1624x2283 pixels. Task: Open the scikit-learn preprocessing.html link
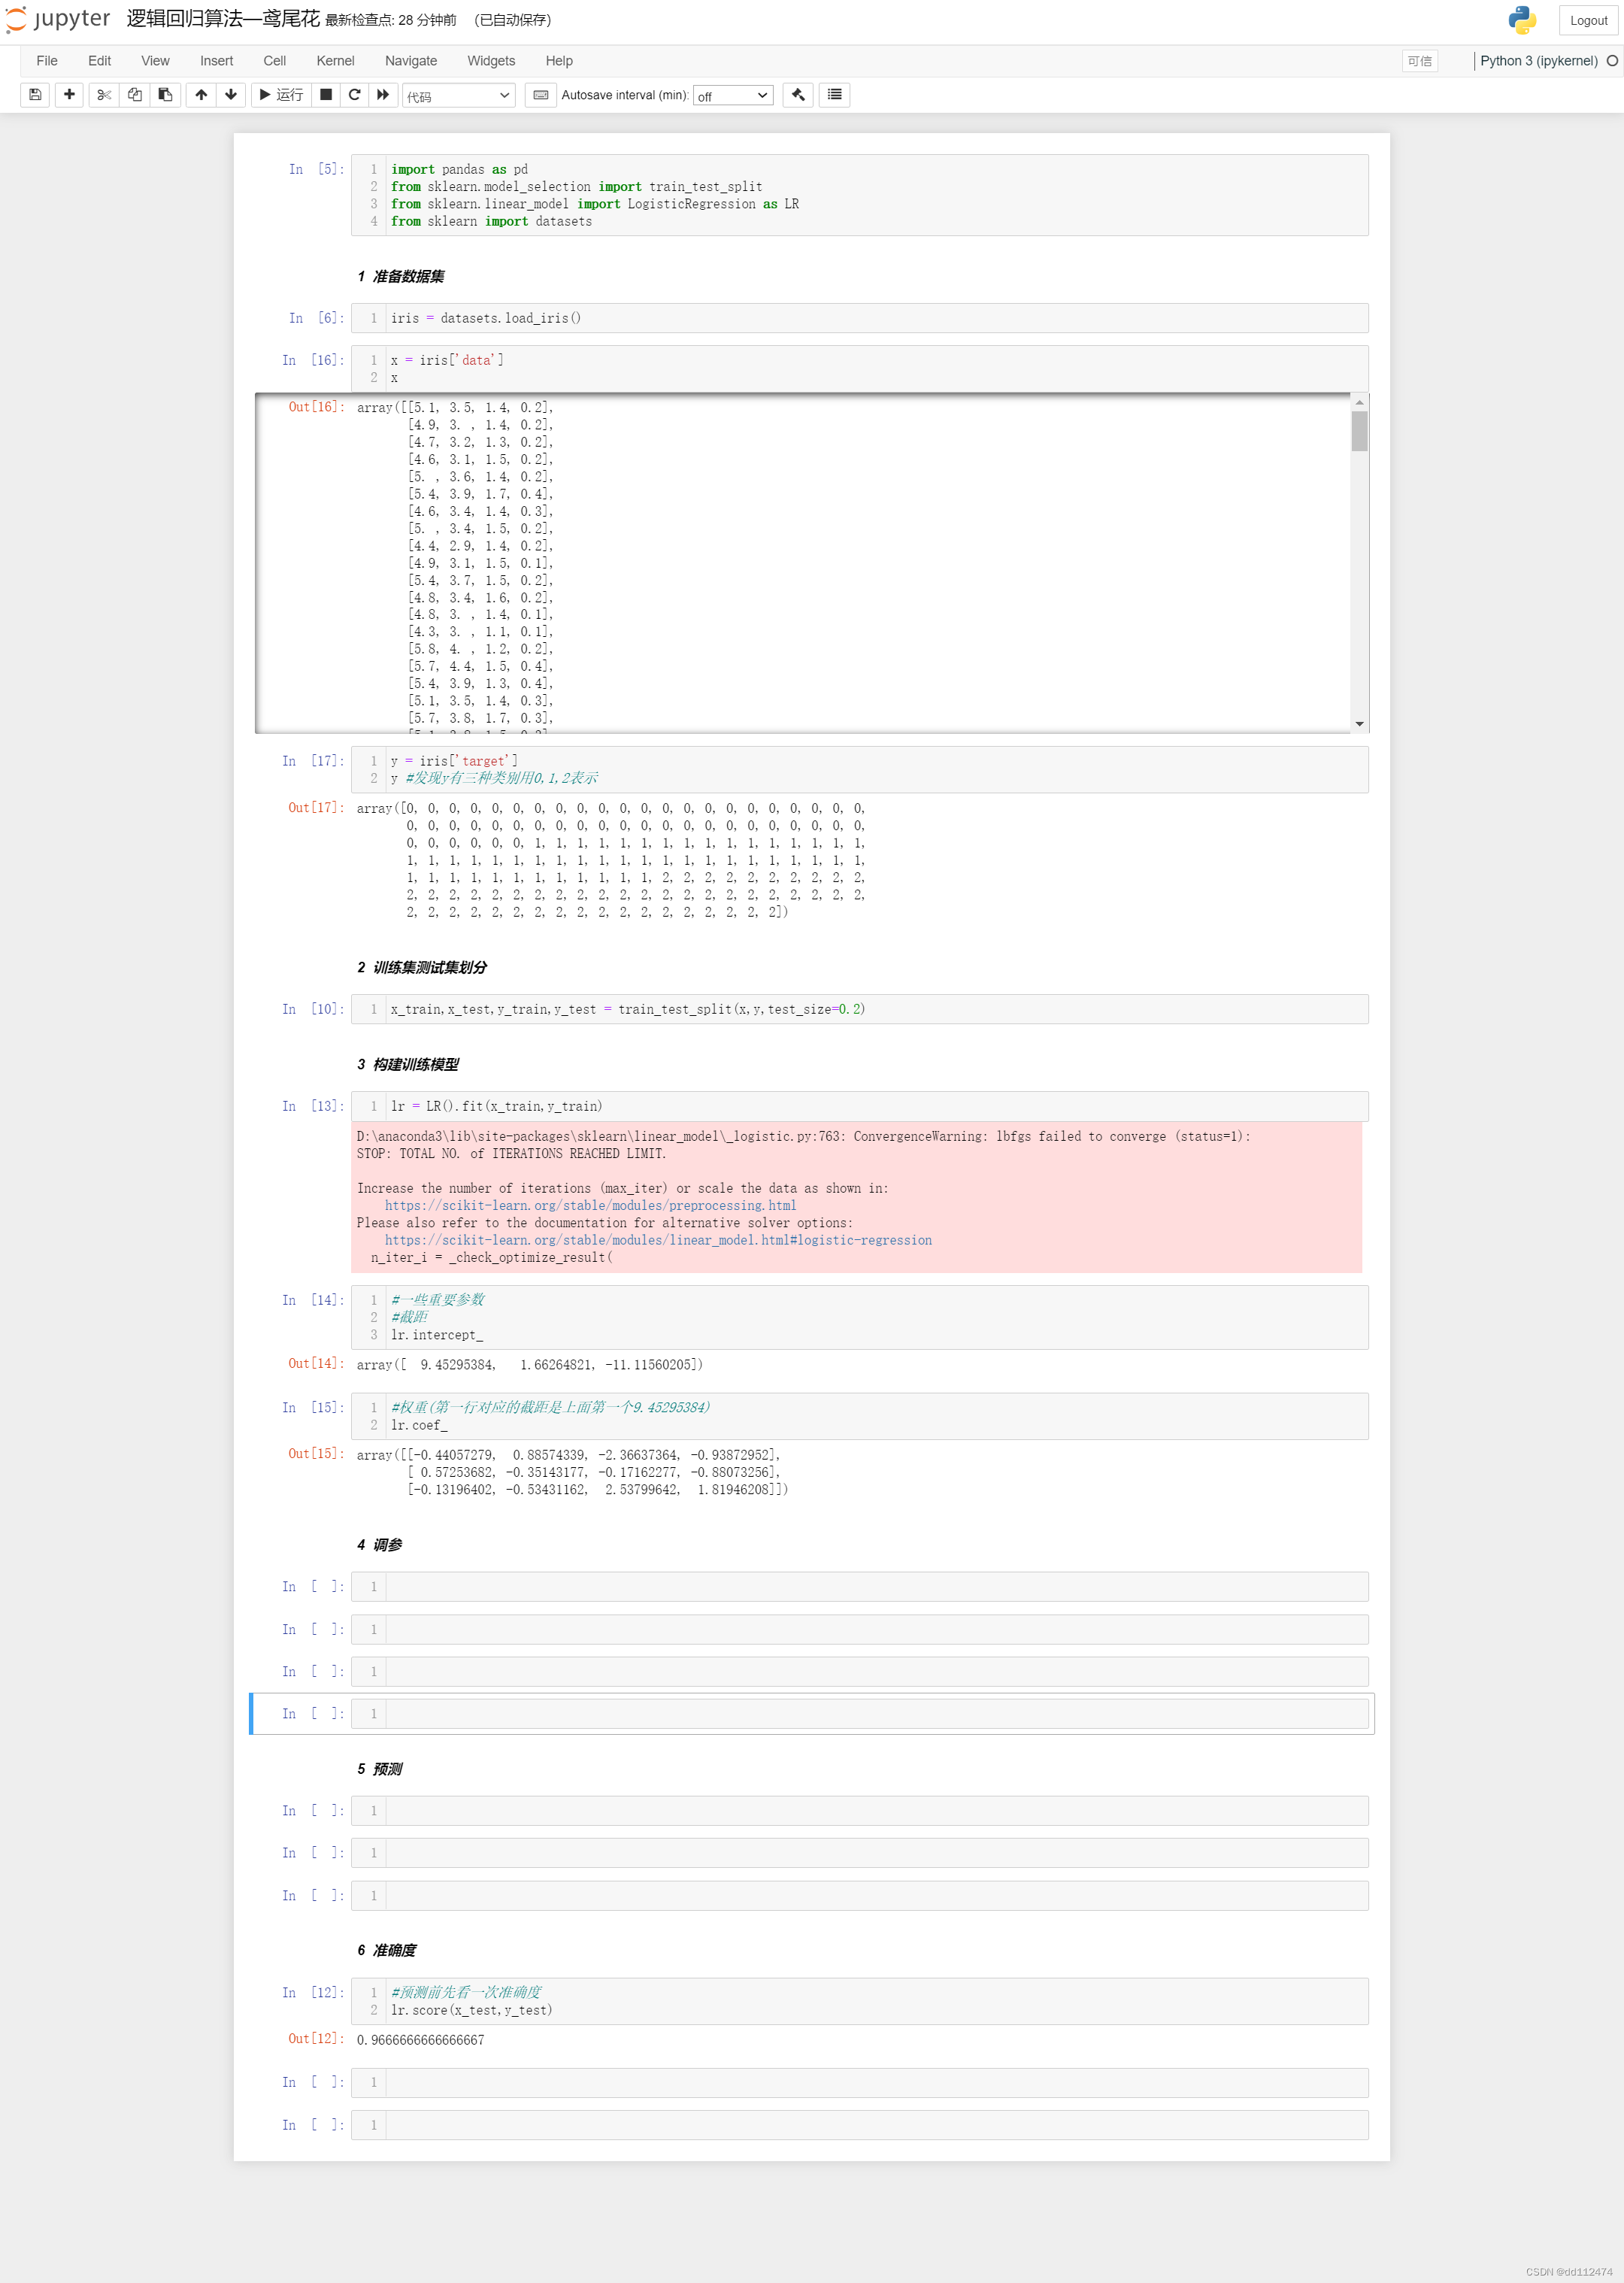click(590, 1206)
